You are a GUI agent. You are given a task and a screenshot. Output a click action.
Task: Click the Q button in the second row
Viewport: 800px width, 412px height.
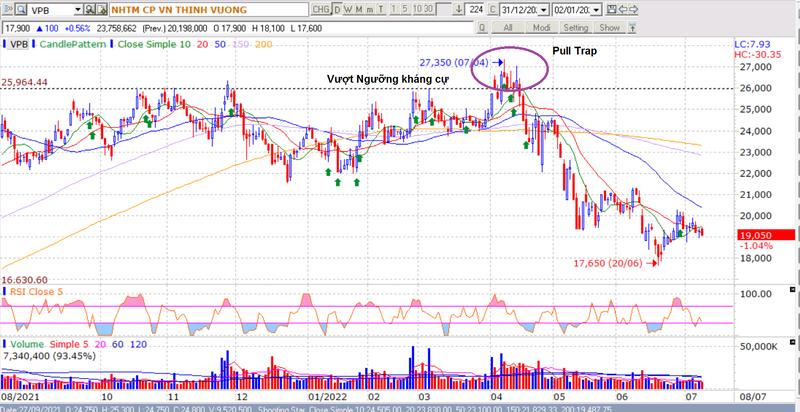pos(482,28)
